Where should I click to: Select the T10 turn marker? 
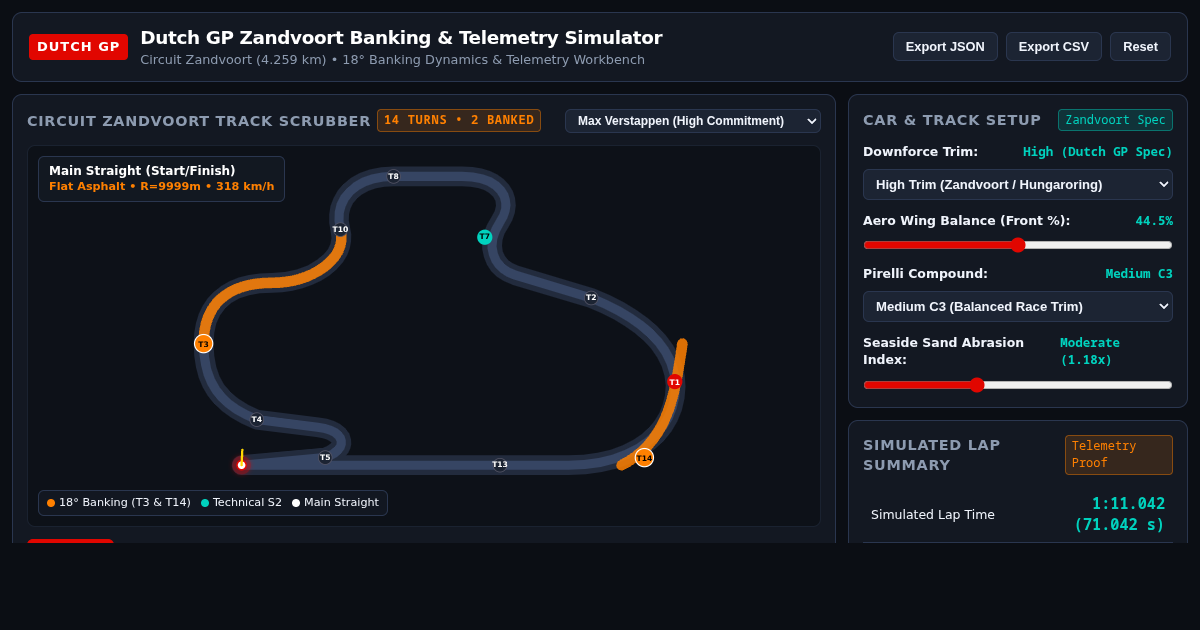pyautogui.click(x=340, y=229)
